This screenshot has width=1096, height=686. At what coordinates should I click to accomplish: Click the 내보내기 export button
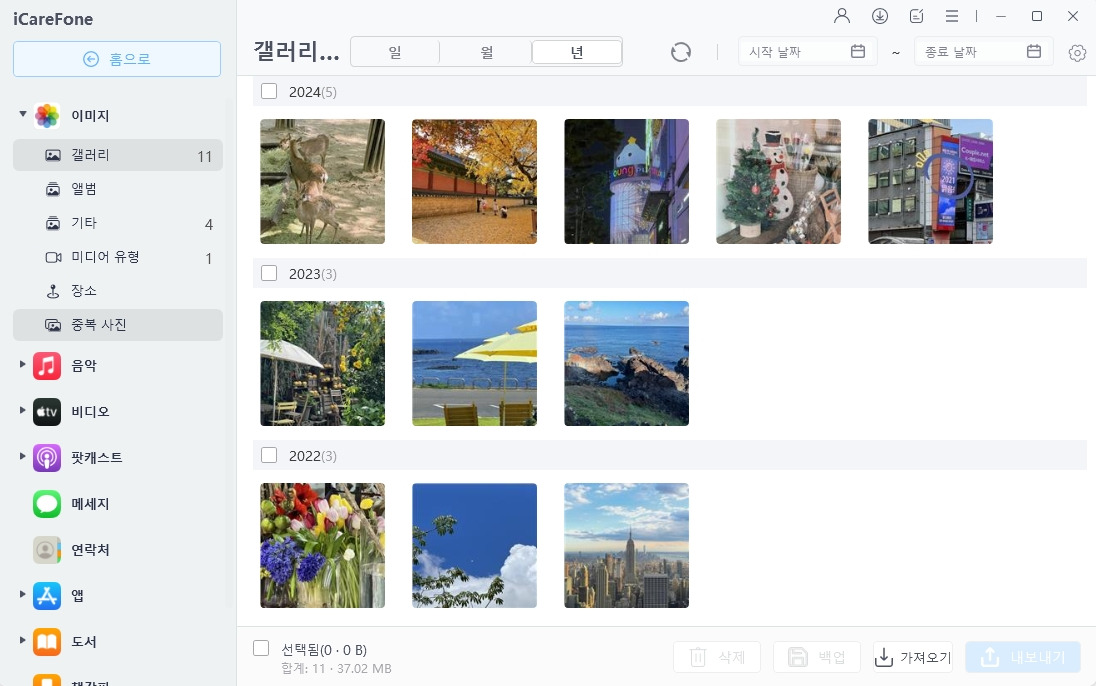click(1023, 657)
